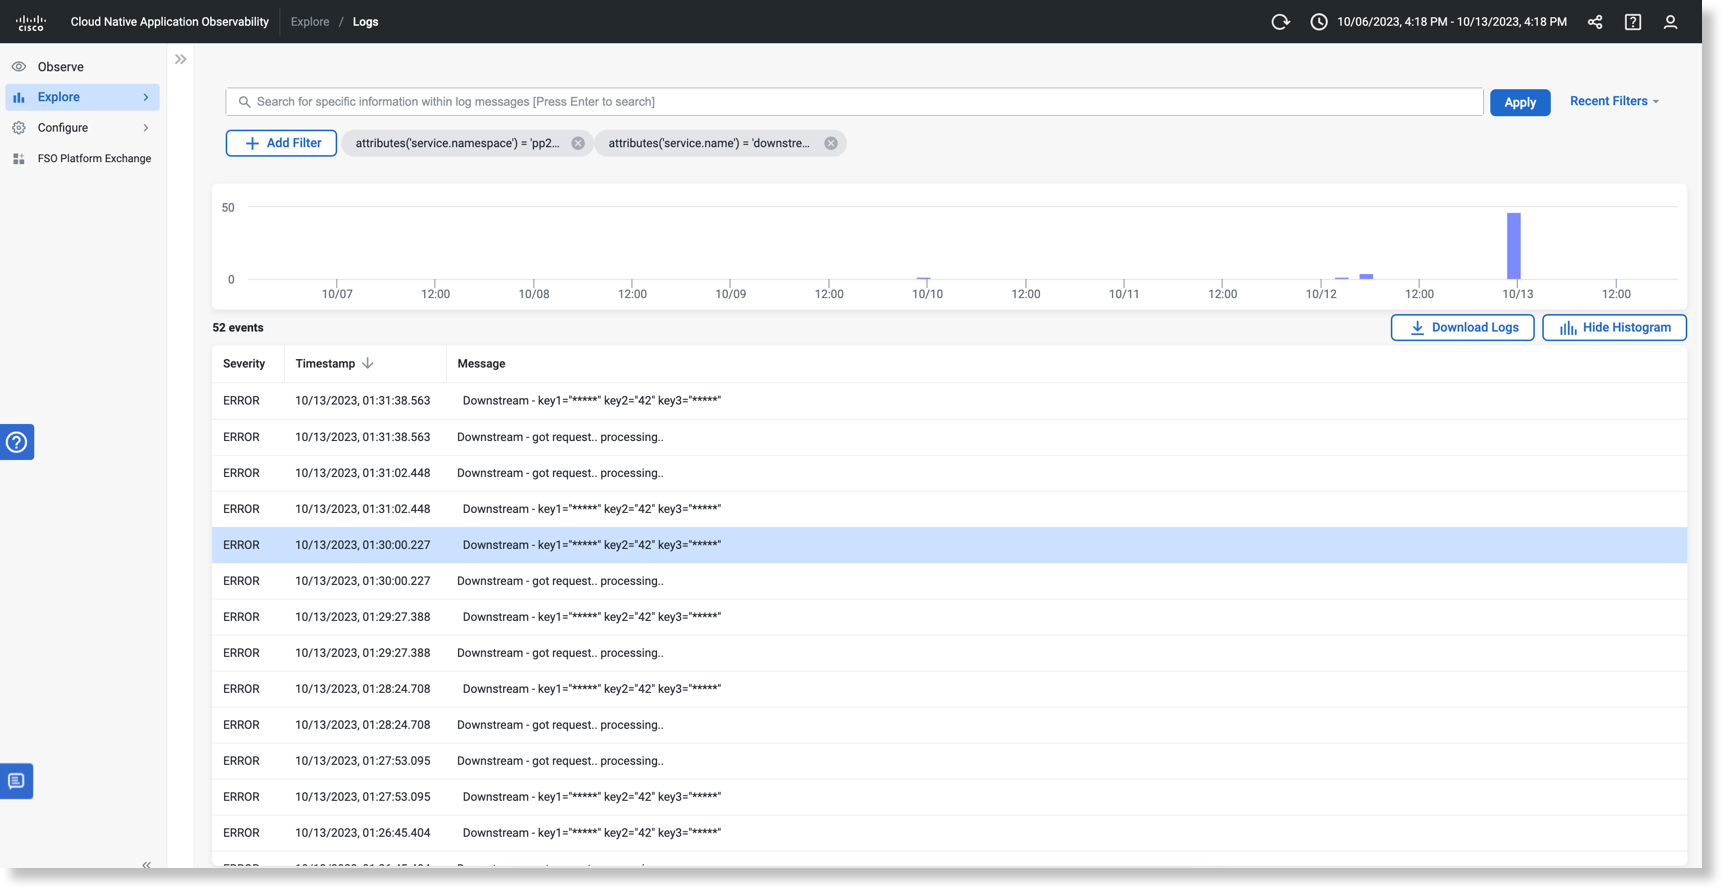Screen dimensions: 1723x889
Task: Click the log message search field
Action: [x=854, y=102]
